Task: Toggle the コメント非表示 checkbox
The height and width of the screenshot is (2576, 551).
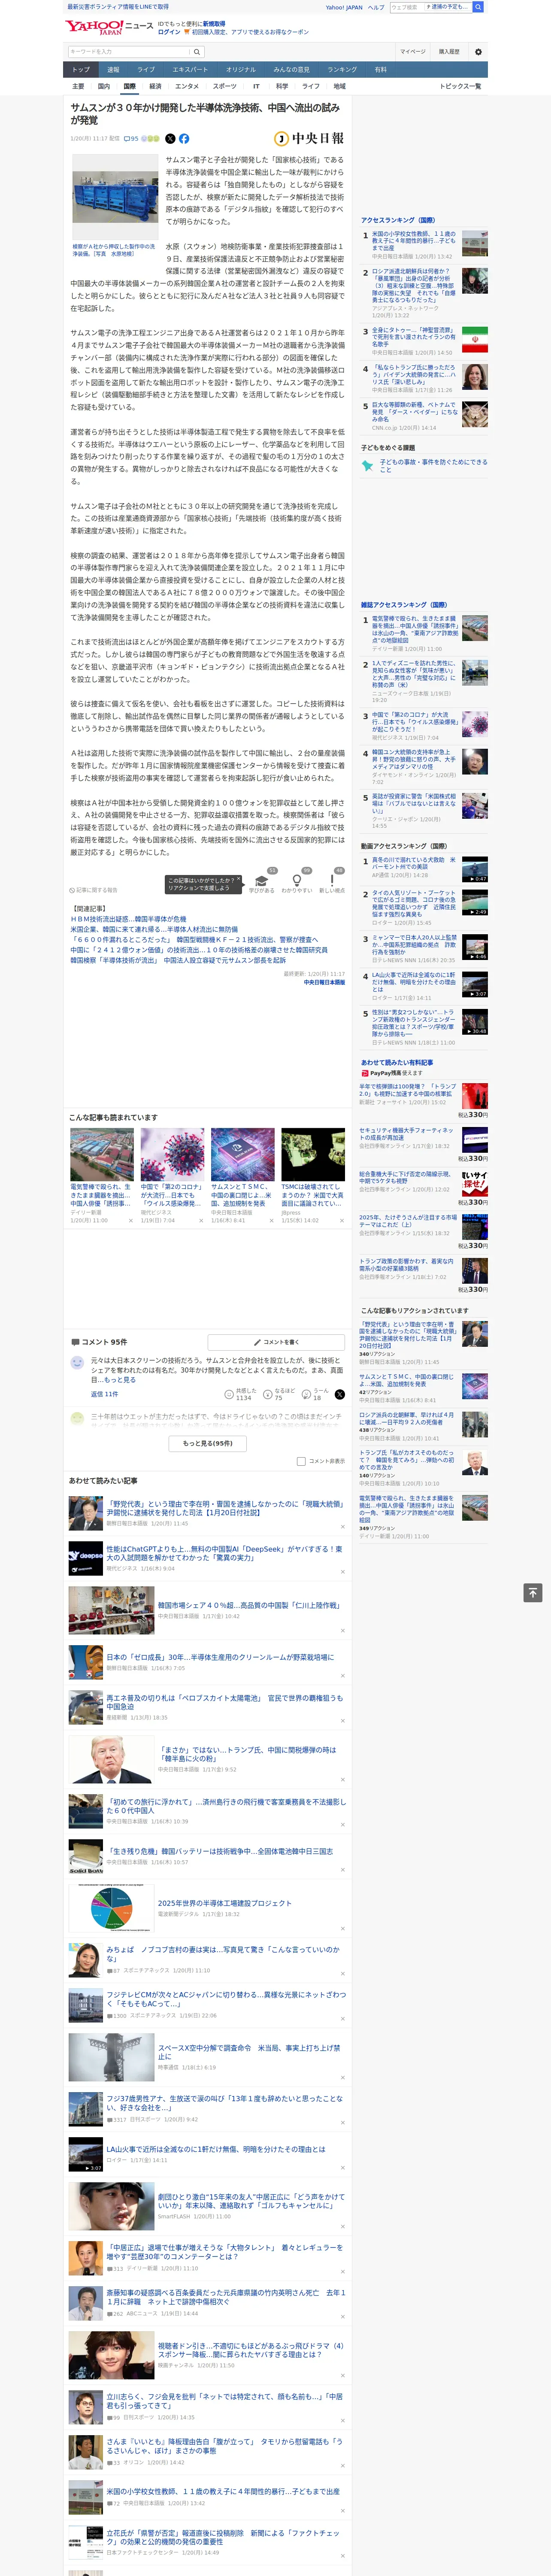Action: (301, 1461)
